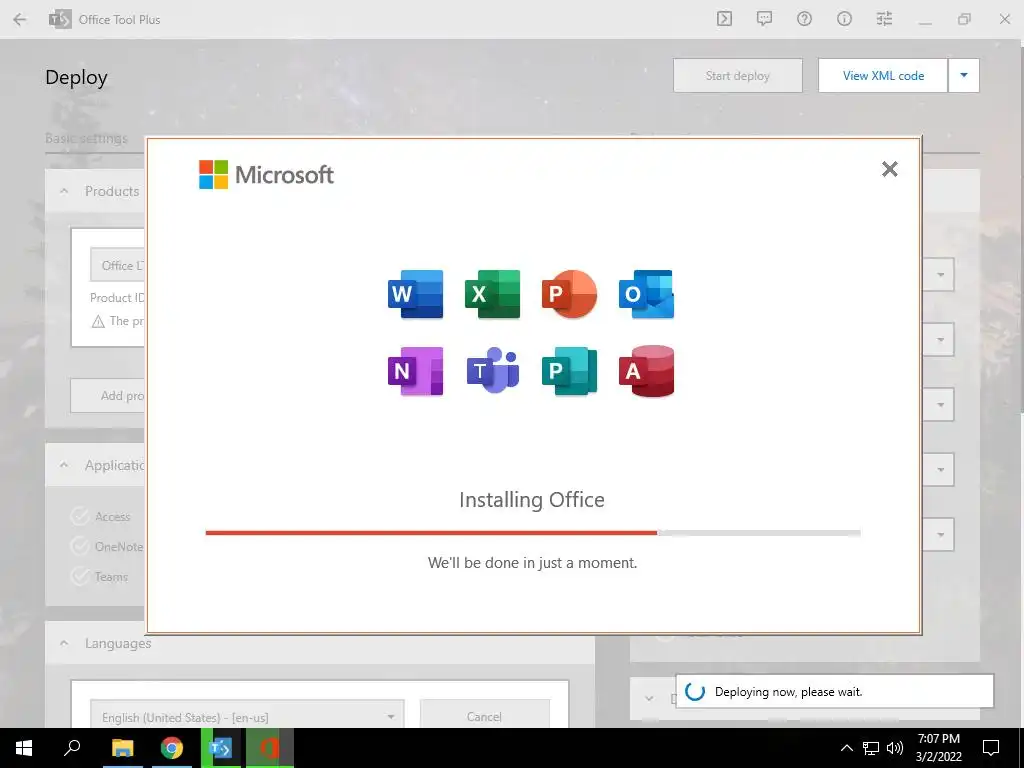Open English (United States) language dropdown

[247, 716]
